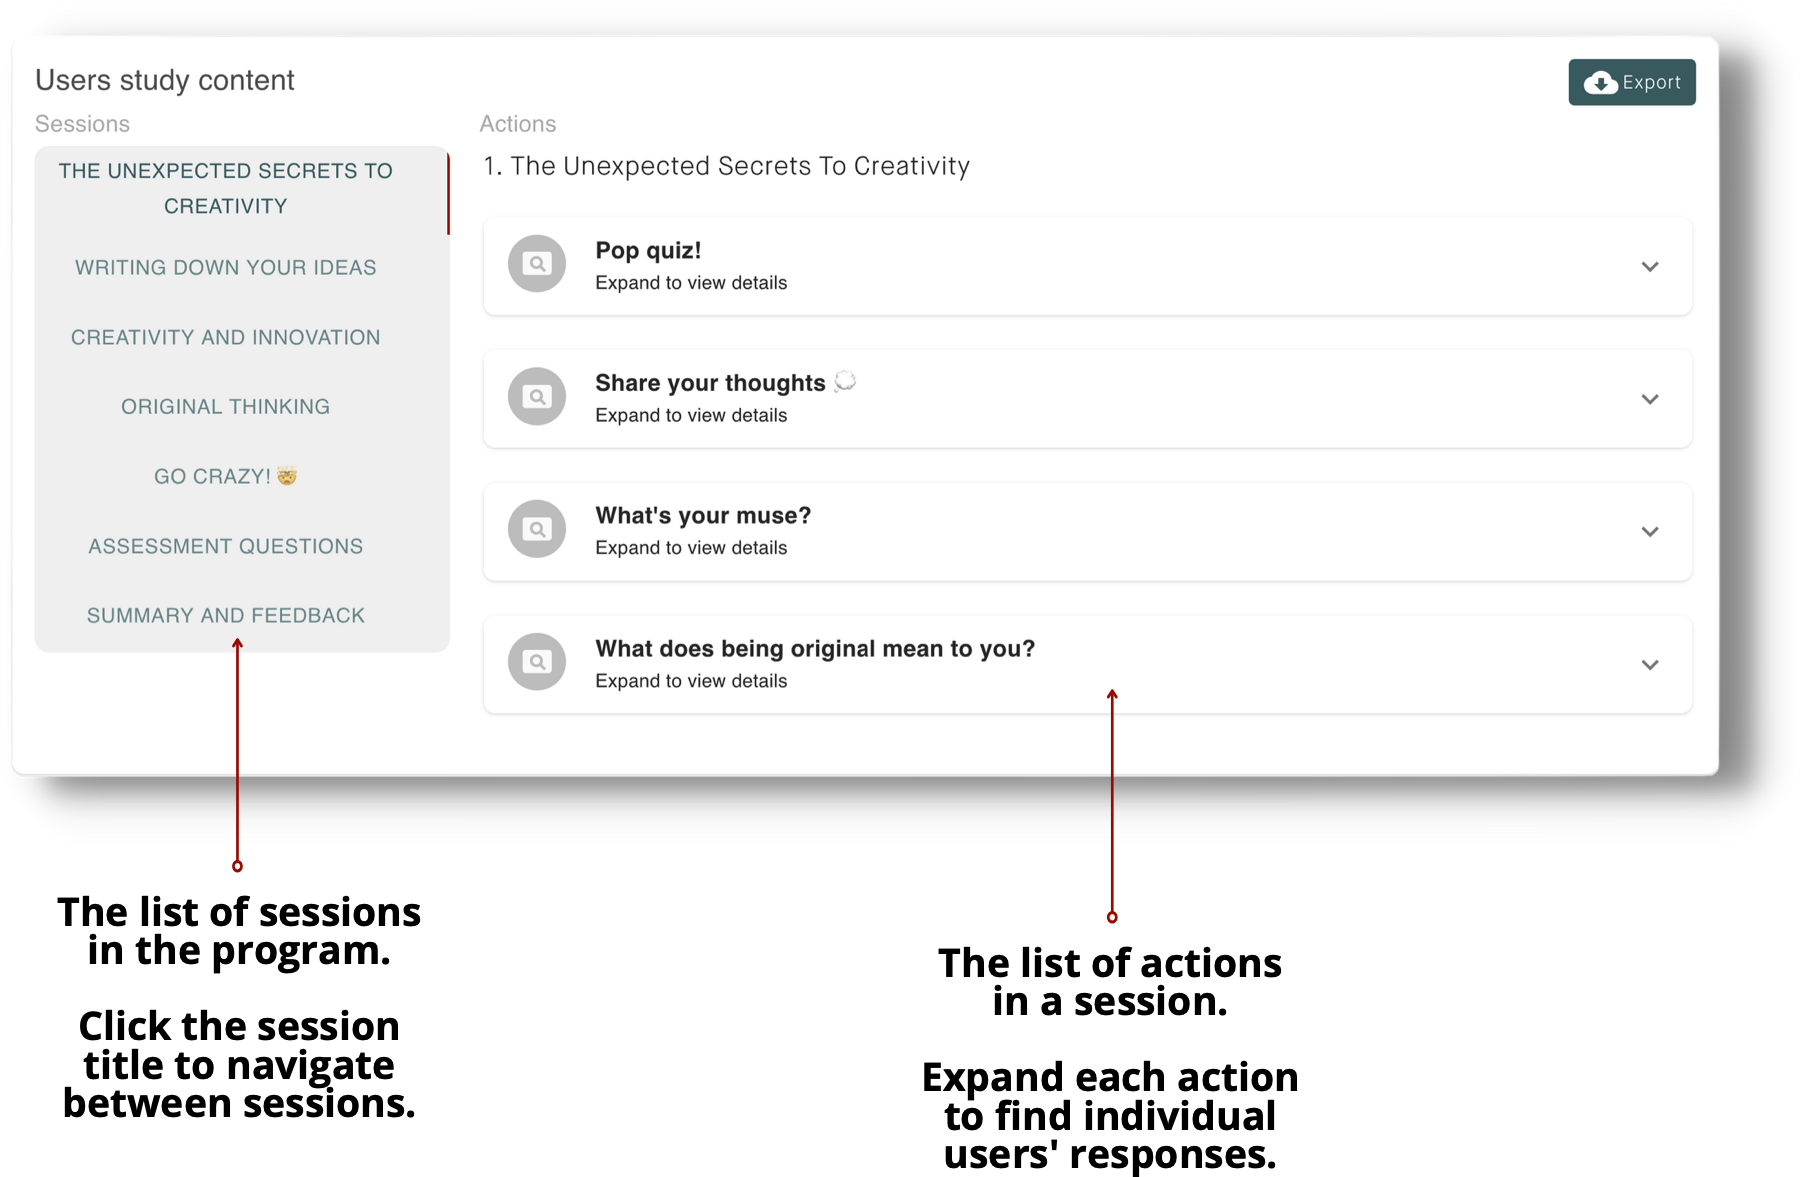The height and width of the screenshot is (1177, 1800).
Task: Click the Pop quiz! magnifier icon
Action: 537,264
